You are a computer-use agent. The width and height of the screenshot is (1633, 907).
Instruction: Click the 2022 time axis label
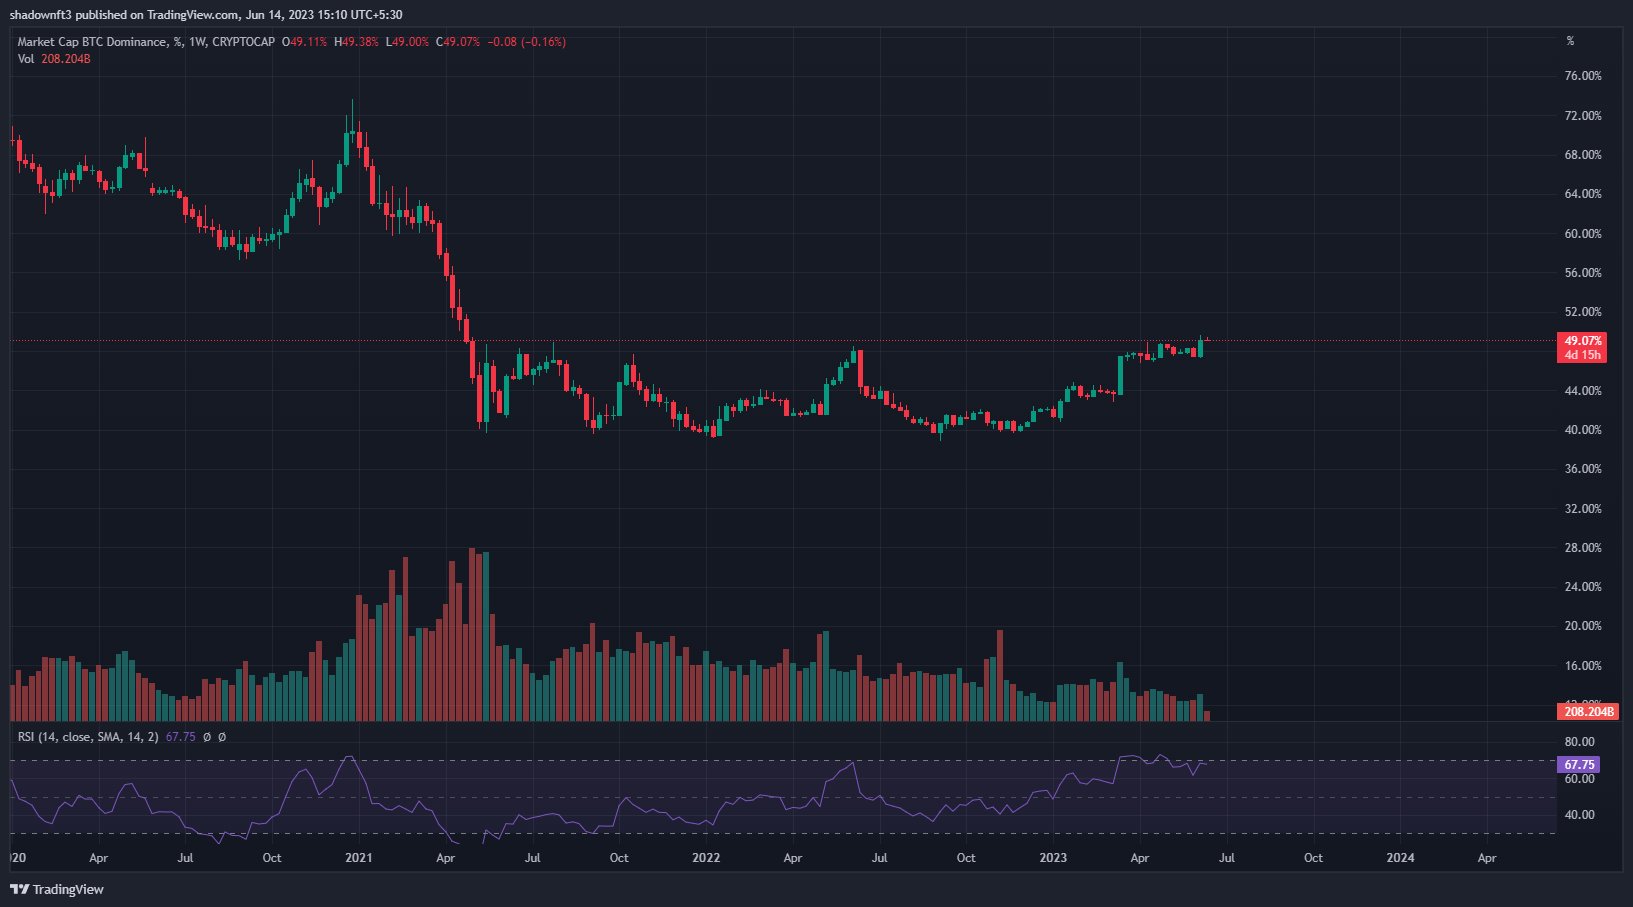[706, 858]
